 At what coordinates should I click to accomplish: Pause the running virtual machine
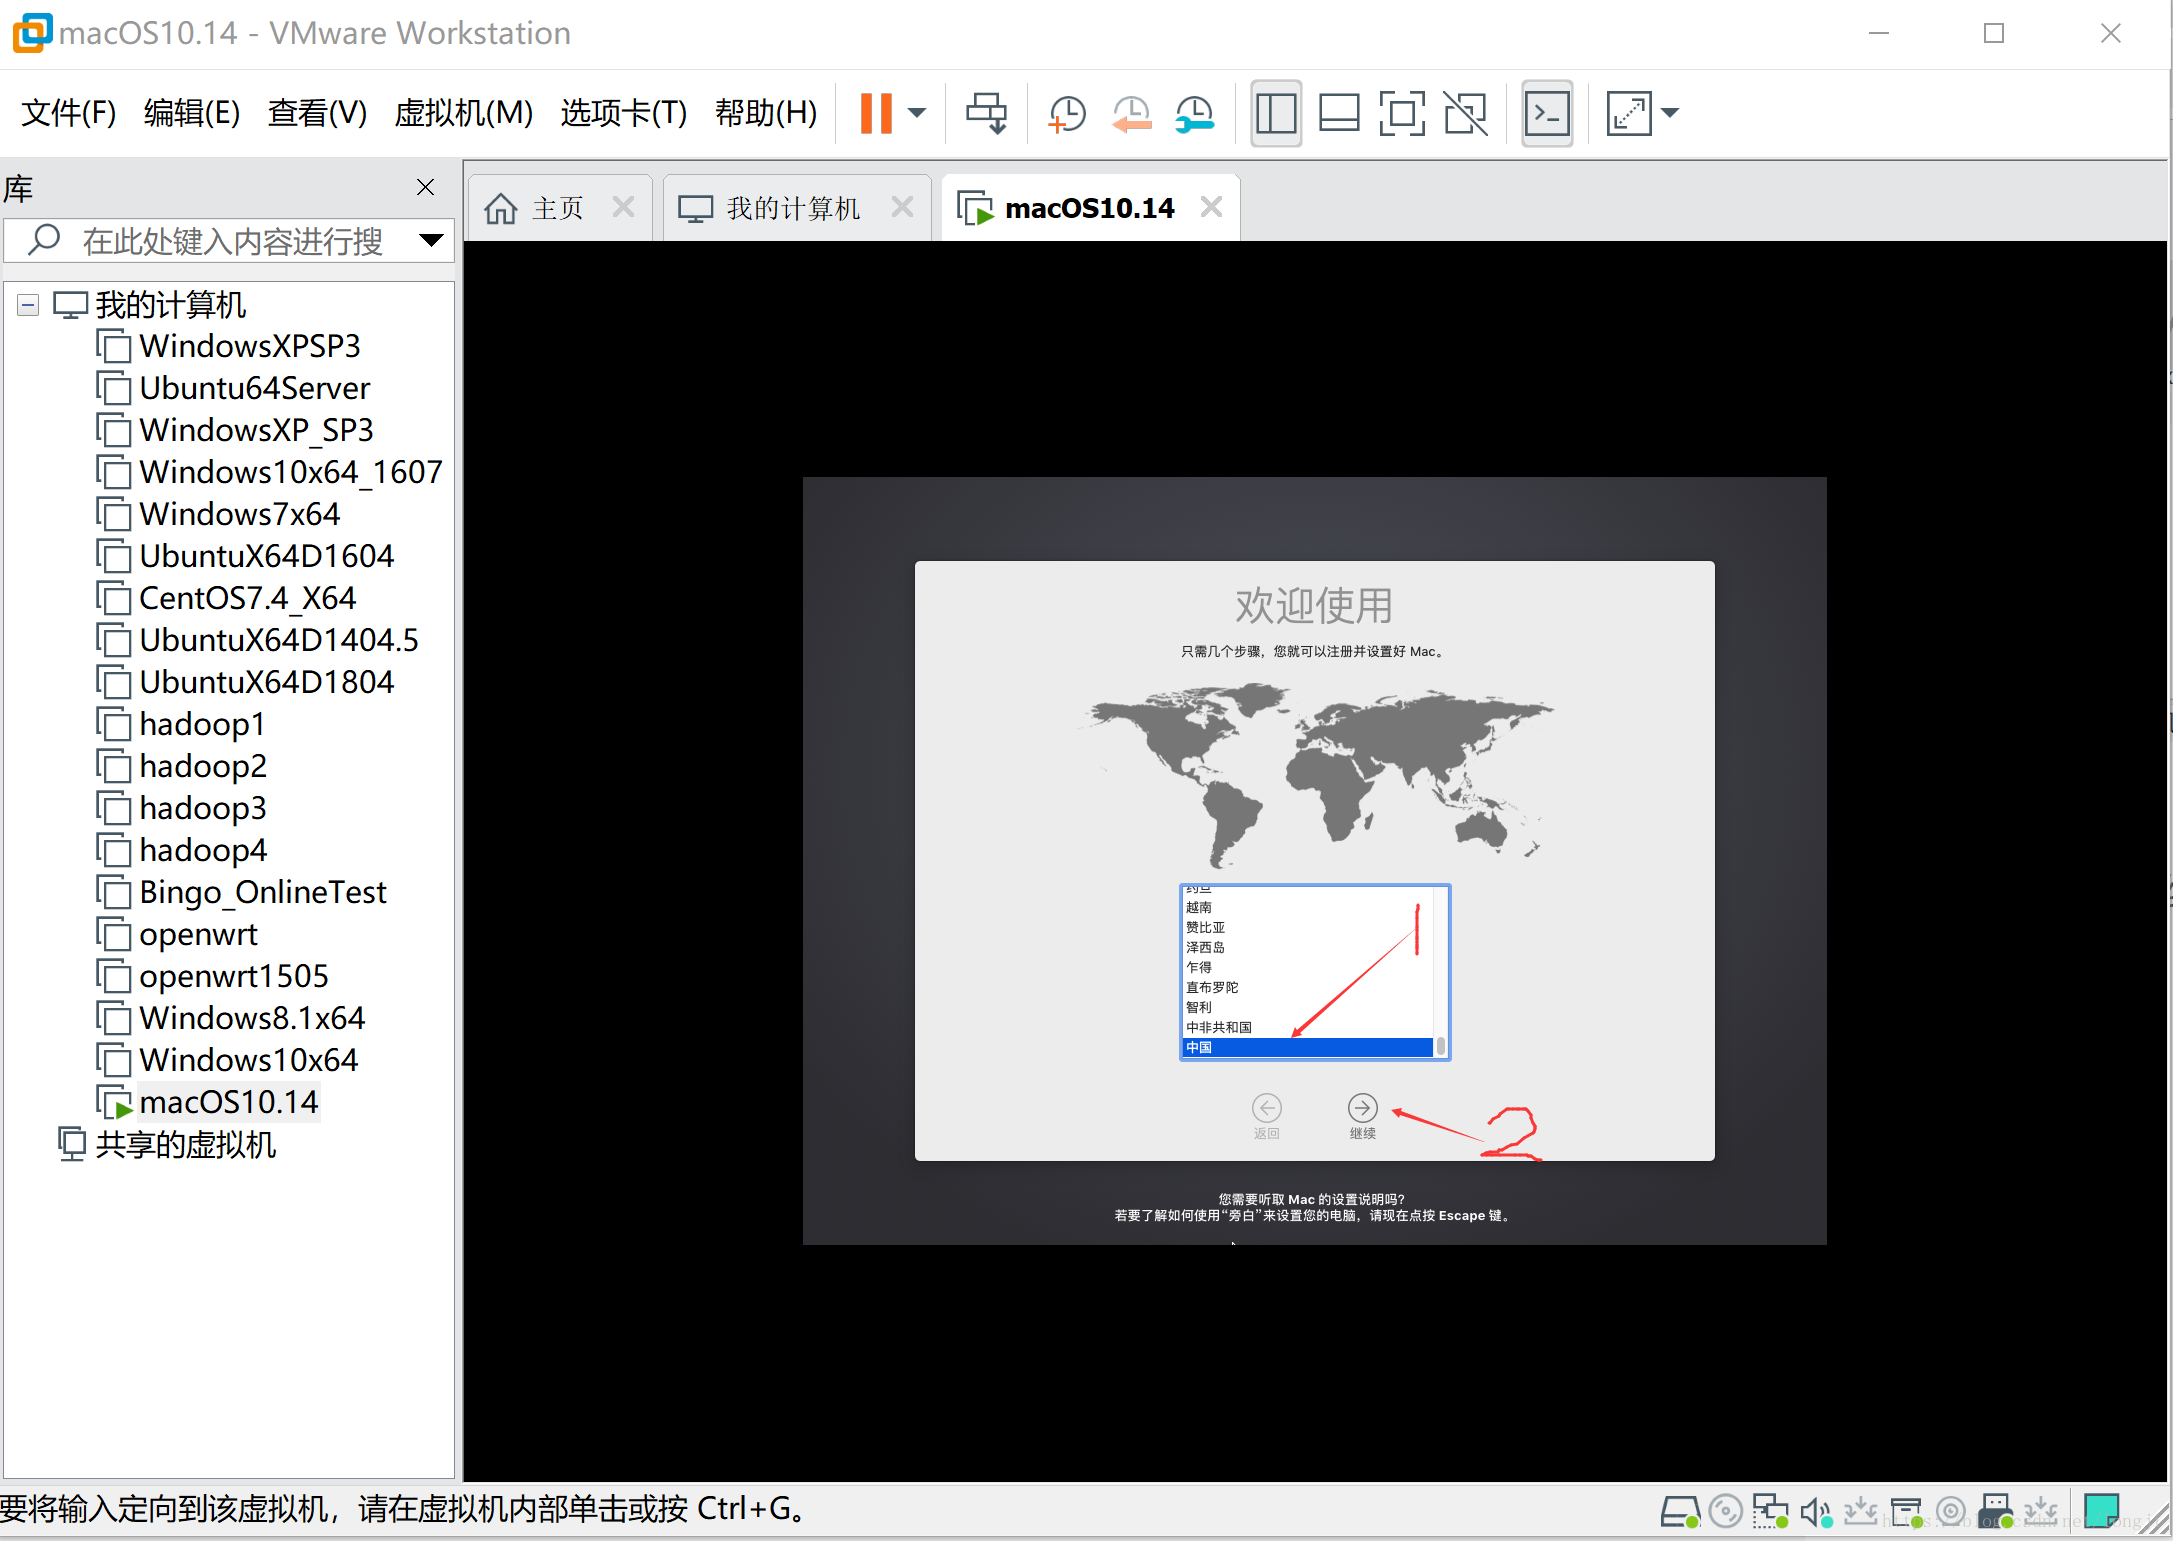(x=876, y=113)
